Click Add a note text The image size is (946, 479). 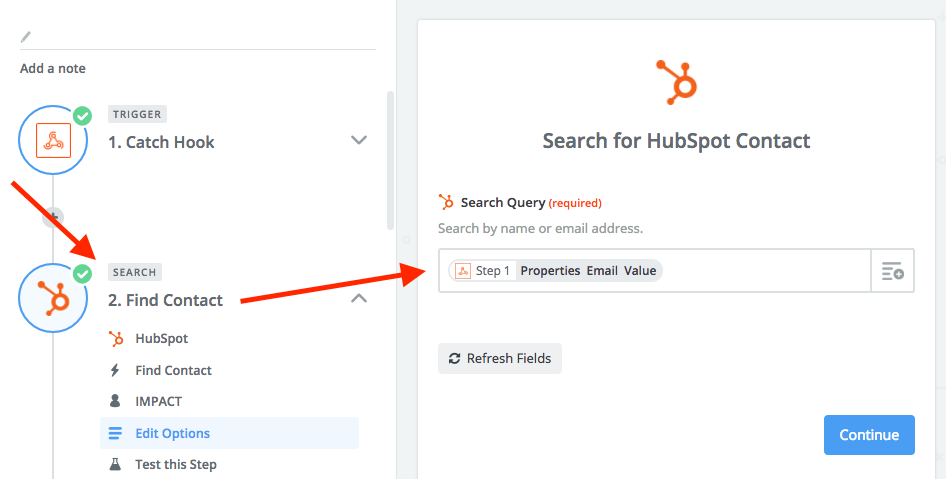click(52, 69)
